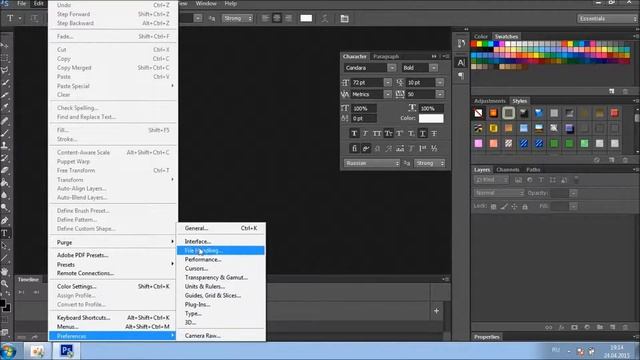Click the Add layer style fx icon
Screen dimensions: 640x360
coord(562,327)
